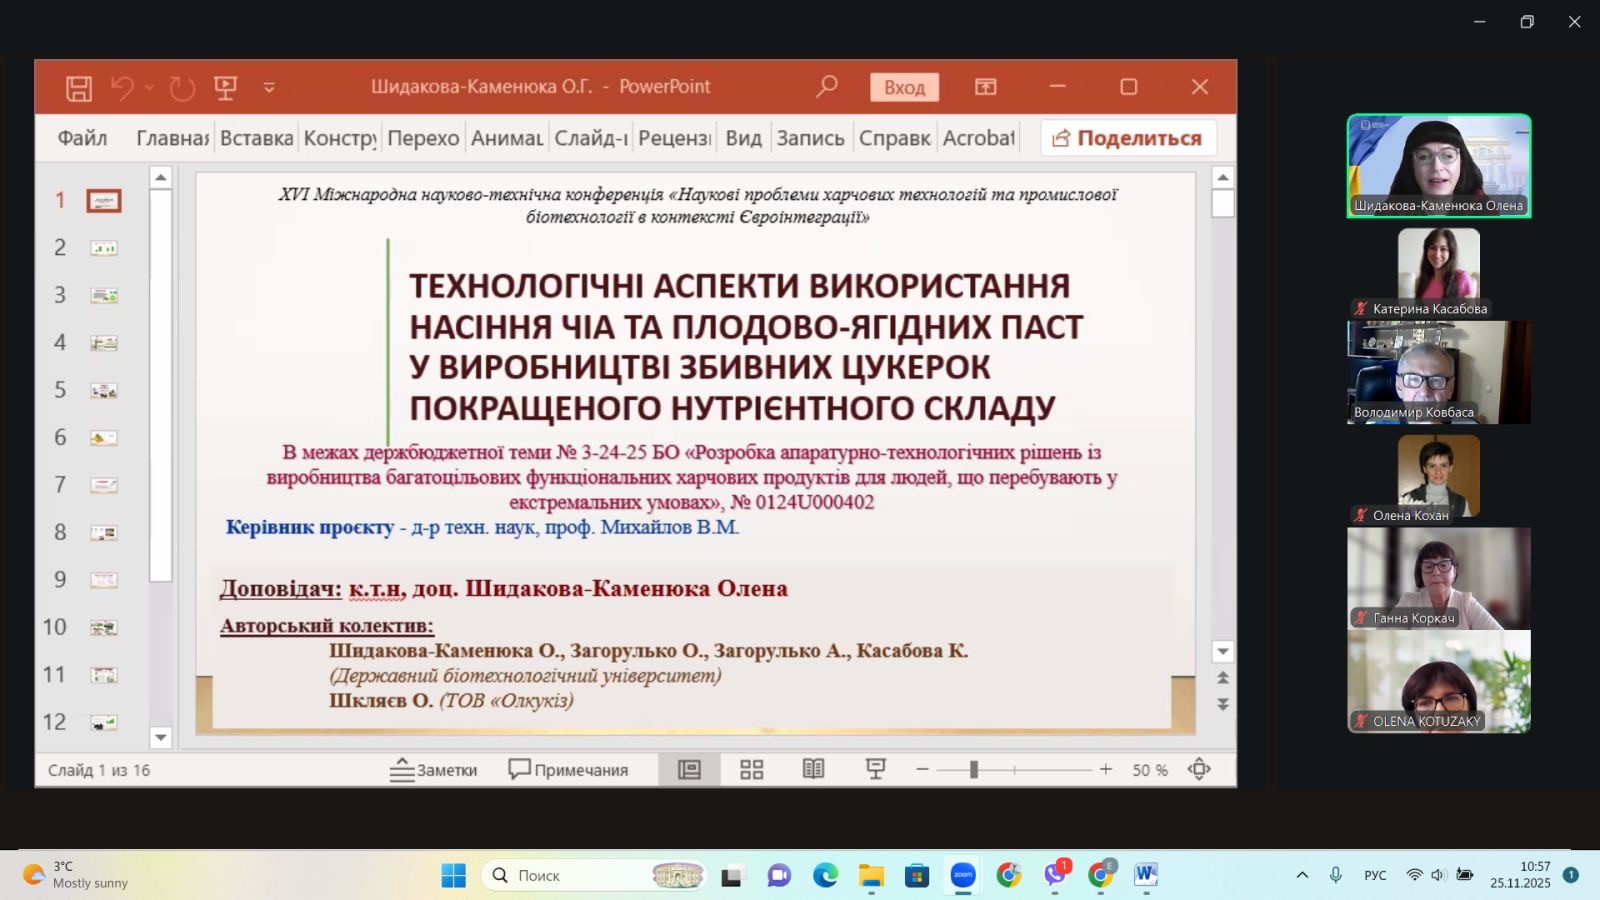
Task: Switch to slide sorter view icon
Action: click(x=751, y=769)
